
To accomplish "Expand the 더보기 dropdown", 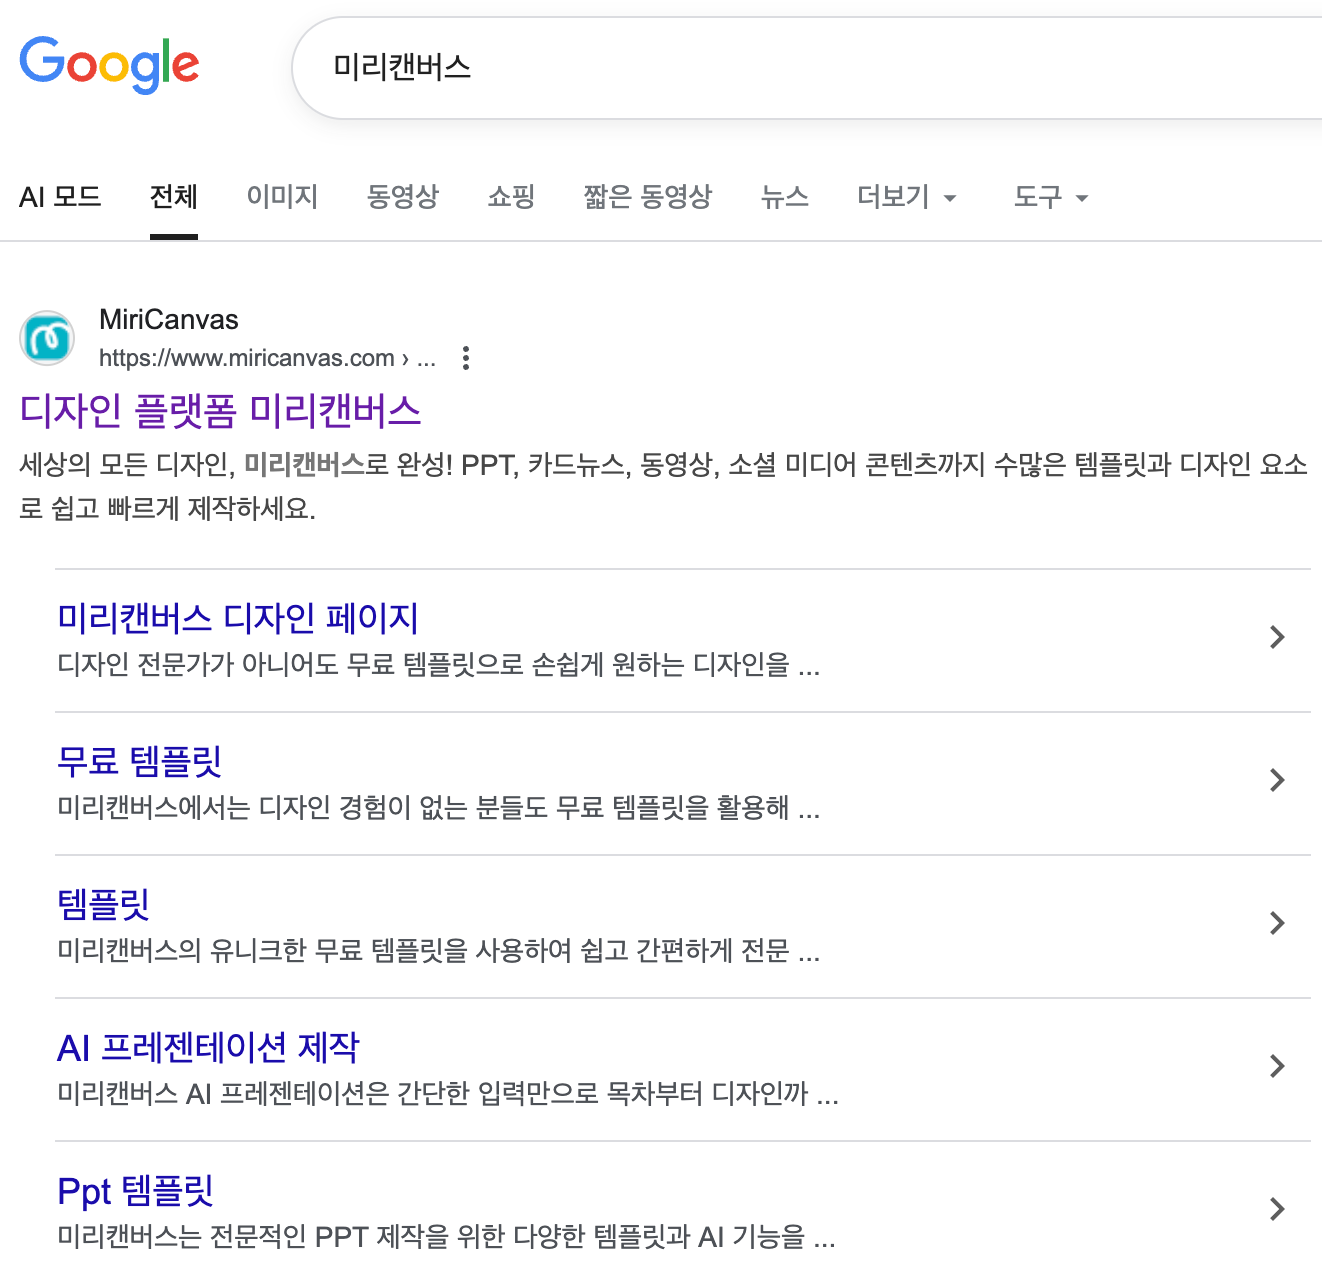I will pyautogui.click(x=907, y=196).
